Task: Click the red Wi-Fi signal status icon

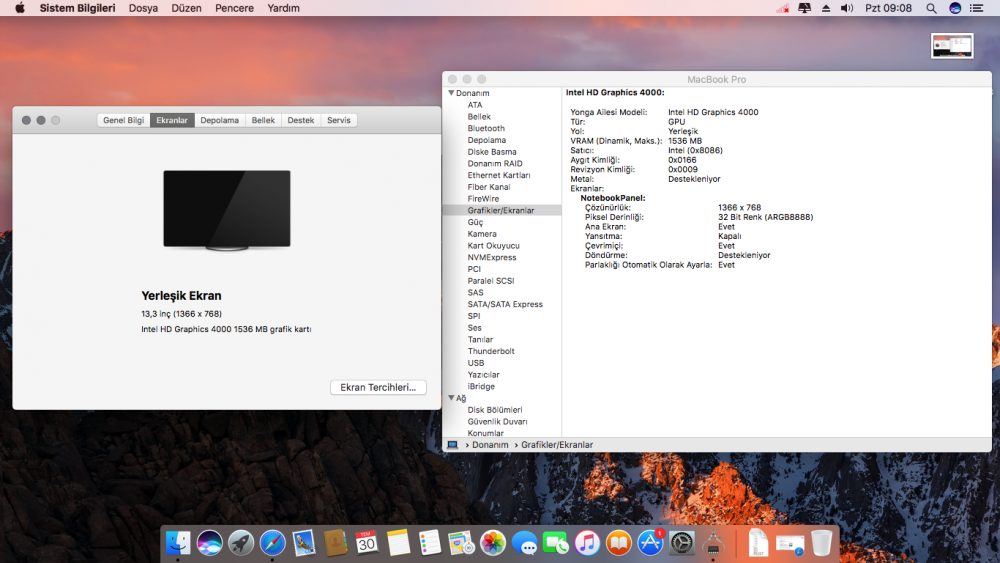Action: click(783, 8)
